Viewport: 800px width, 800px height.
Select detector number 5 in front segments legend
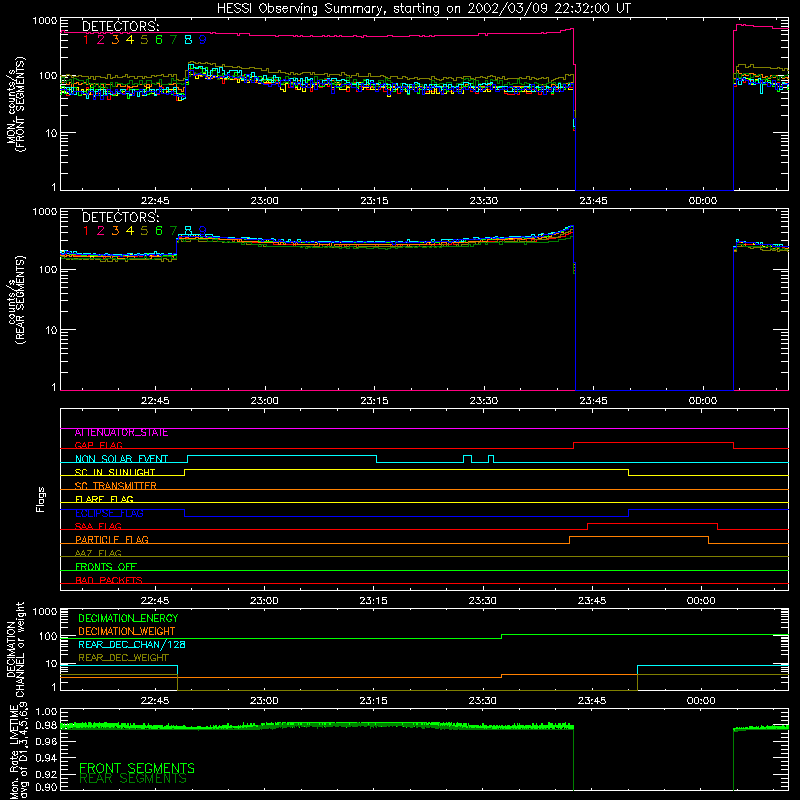(x=144, y=40)
